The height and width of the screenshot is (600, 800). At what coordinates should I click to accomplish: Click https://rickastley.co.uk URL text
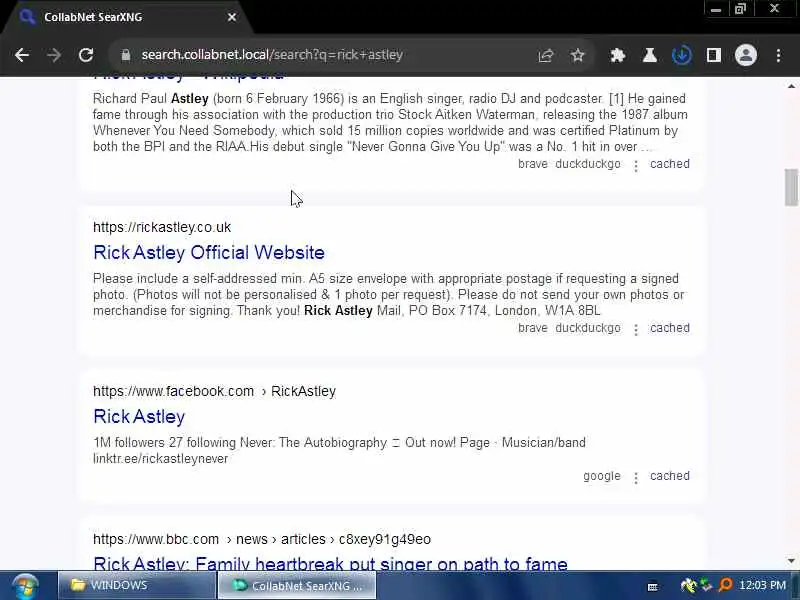162,227
